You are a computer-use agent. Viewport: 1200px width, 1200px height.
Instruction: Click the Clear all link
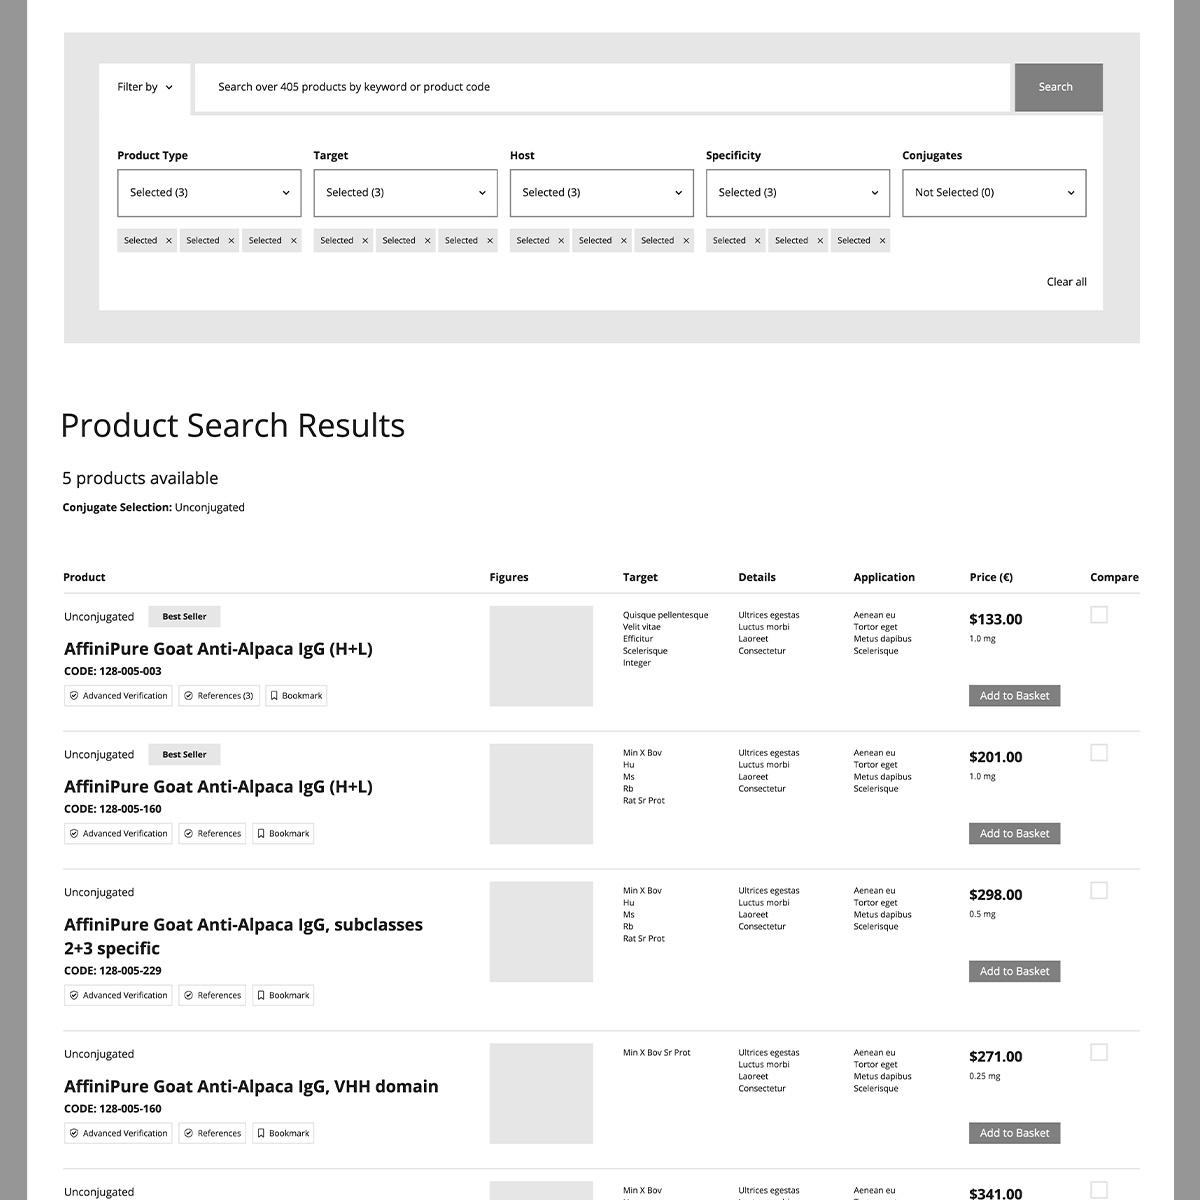pyautogui.click(x=1066, y=282)
